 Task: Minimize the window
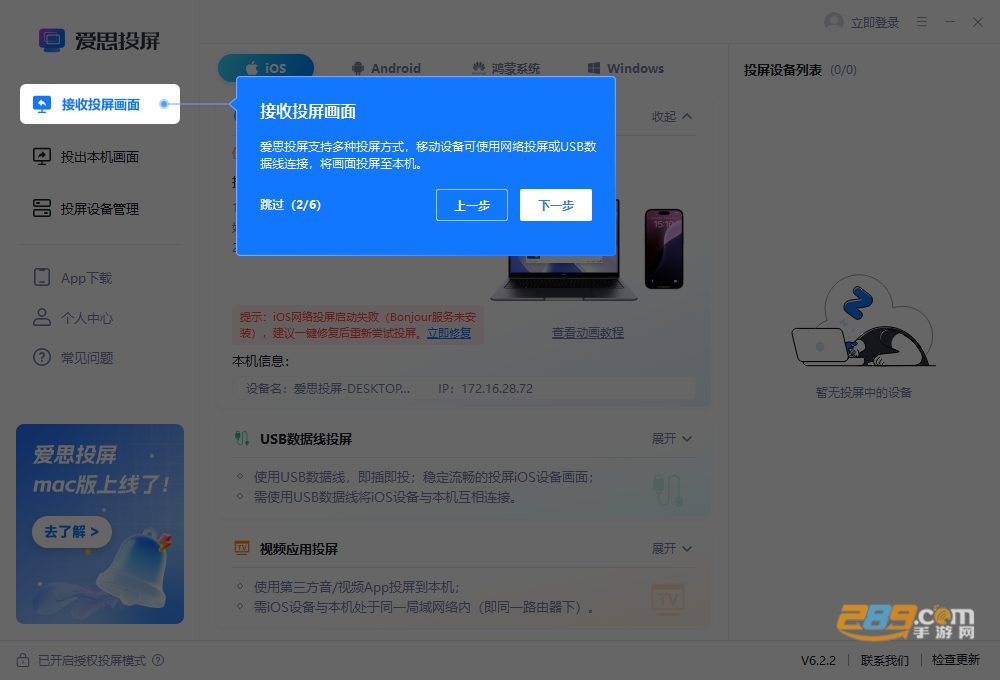click(x=950, y=22)
